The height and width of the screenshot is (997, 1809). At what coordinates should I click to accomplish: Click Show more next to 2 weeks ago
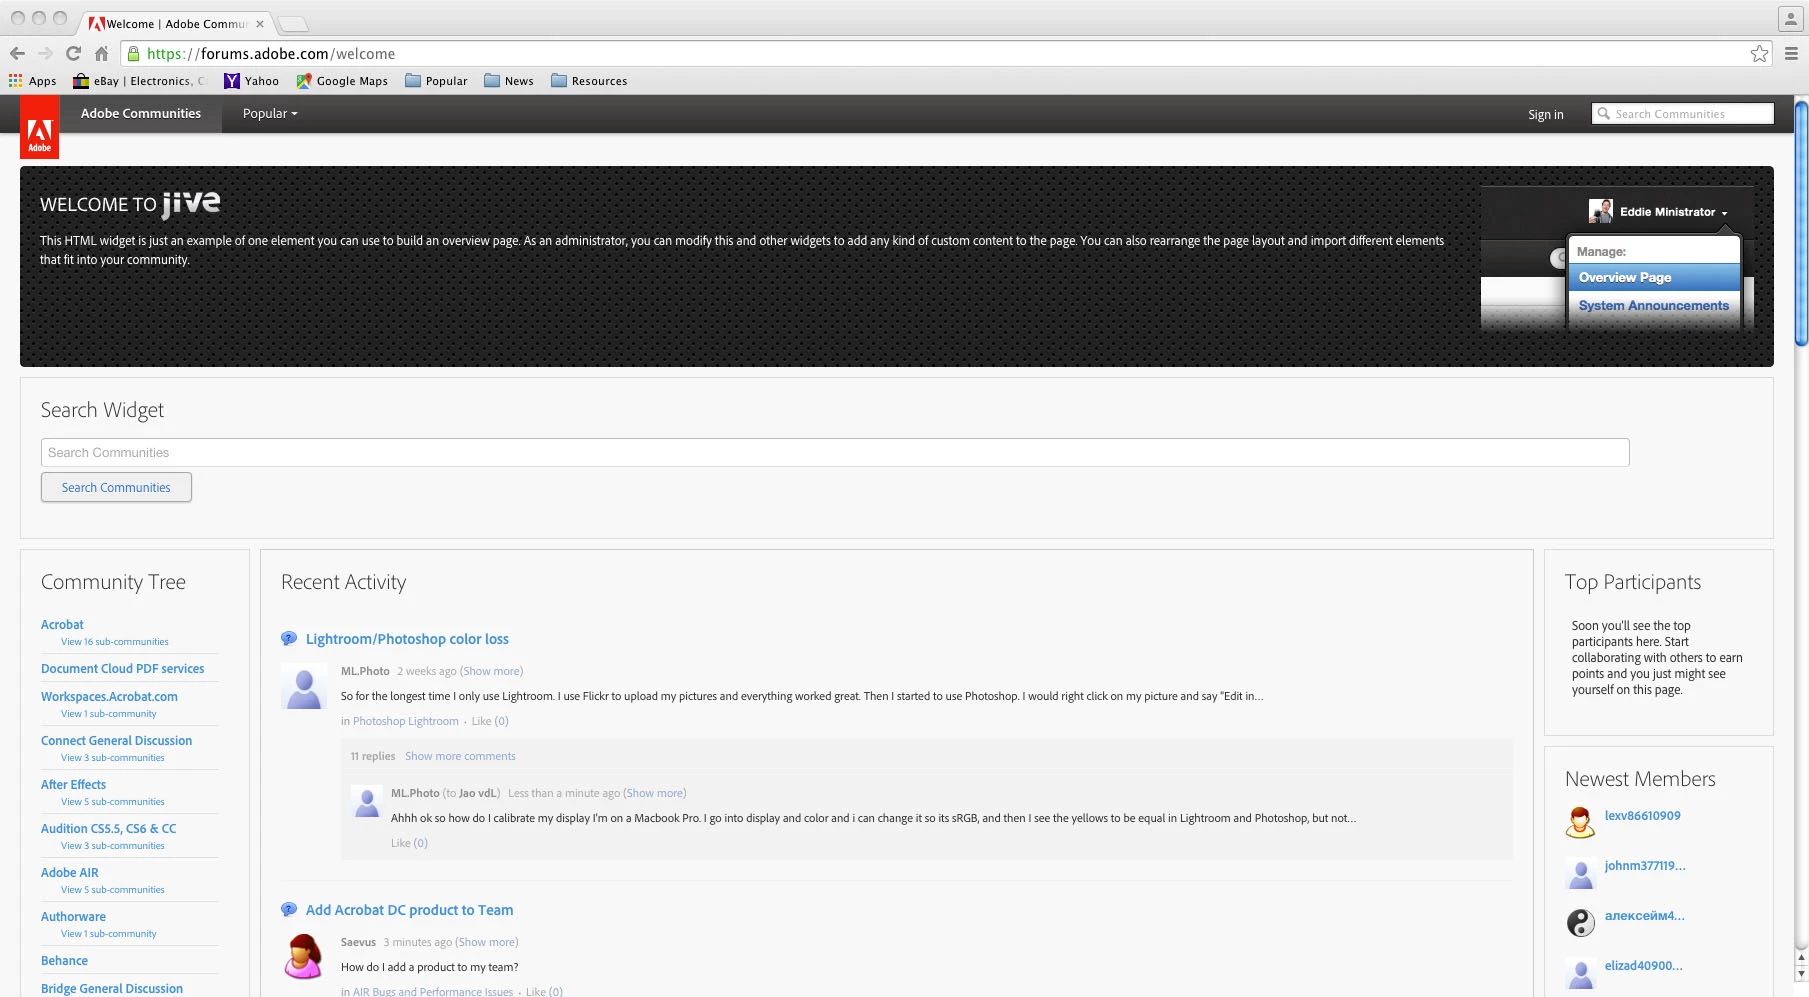pos(492,671)
